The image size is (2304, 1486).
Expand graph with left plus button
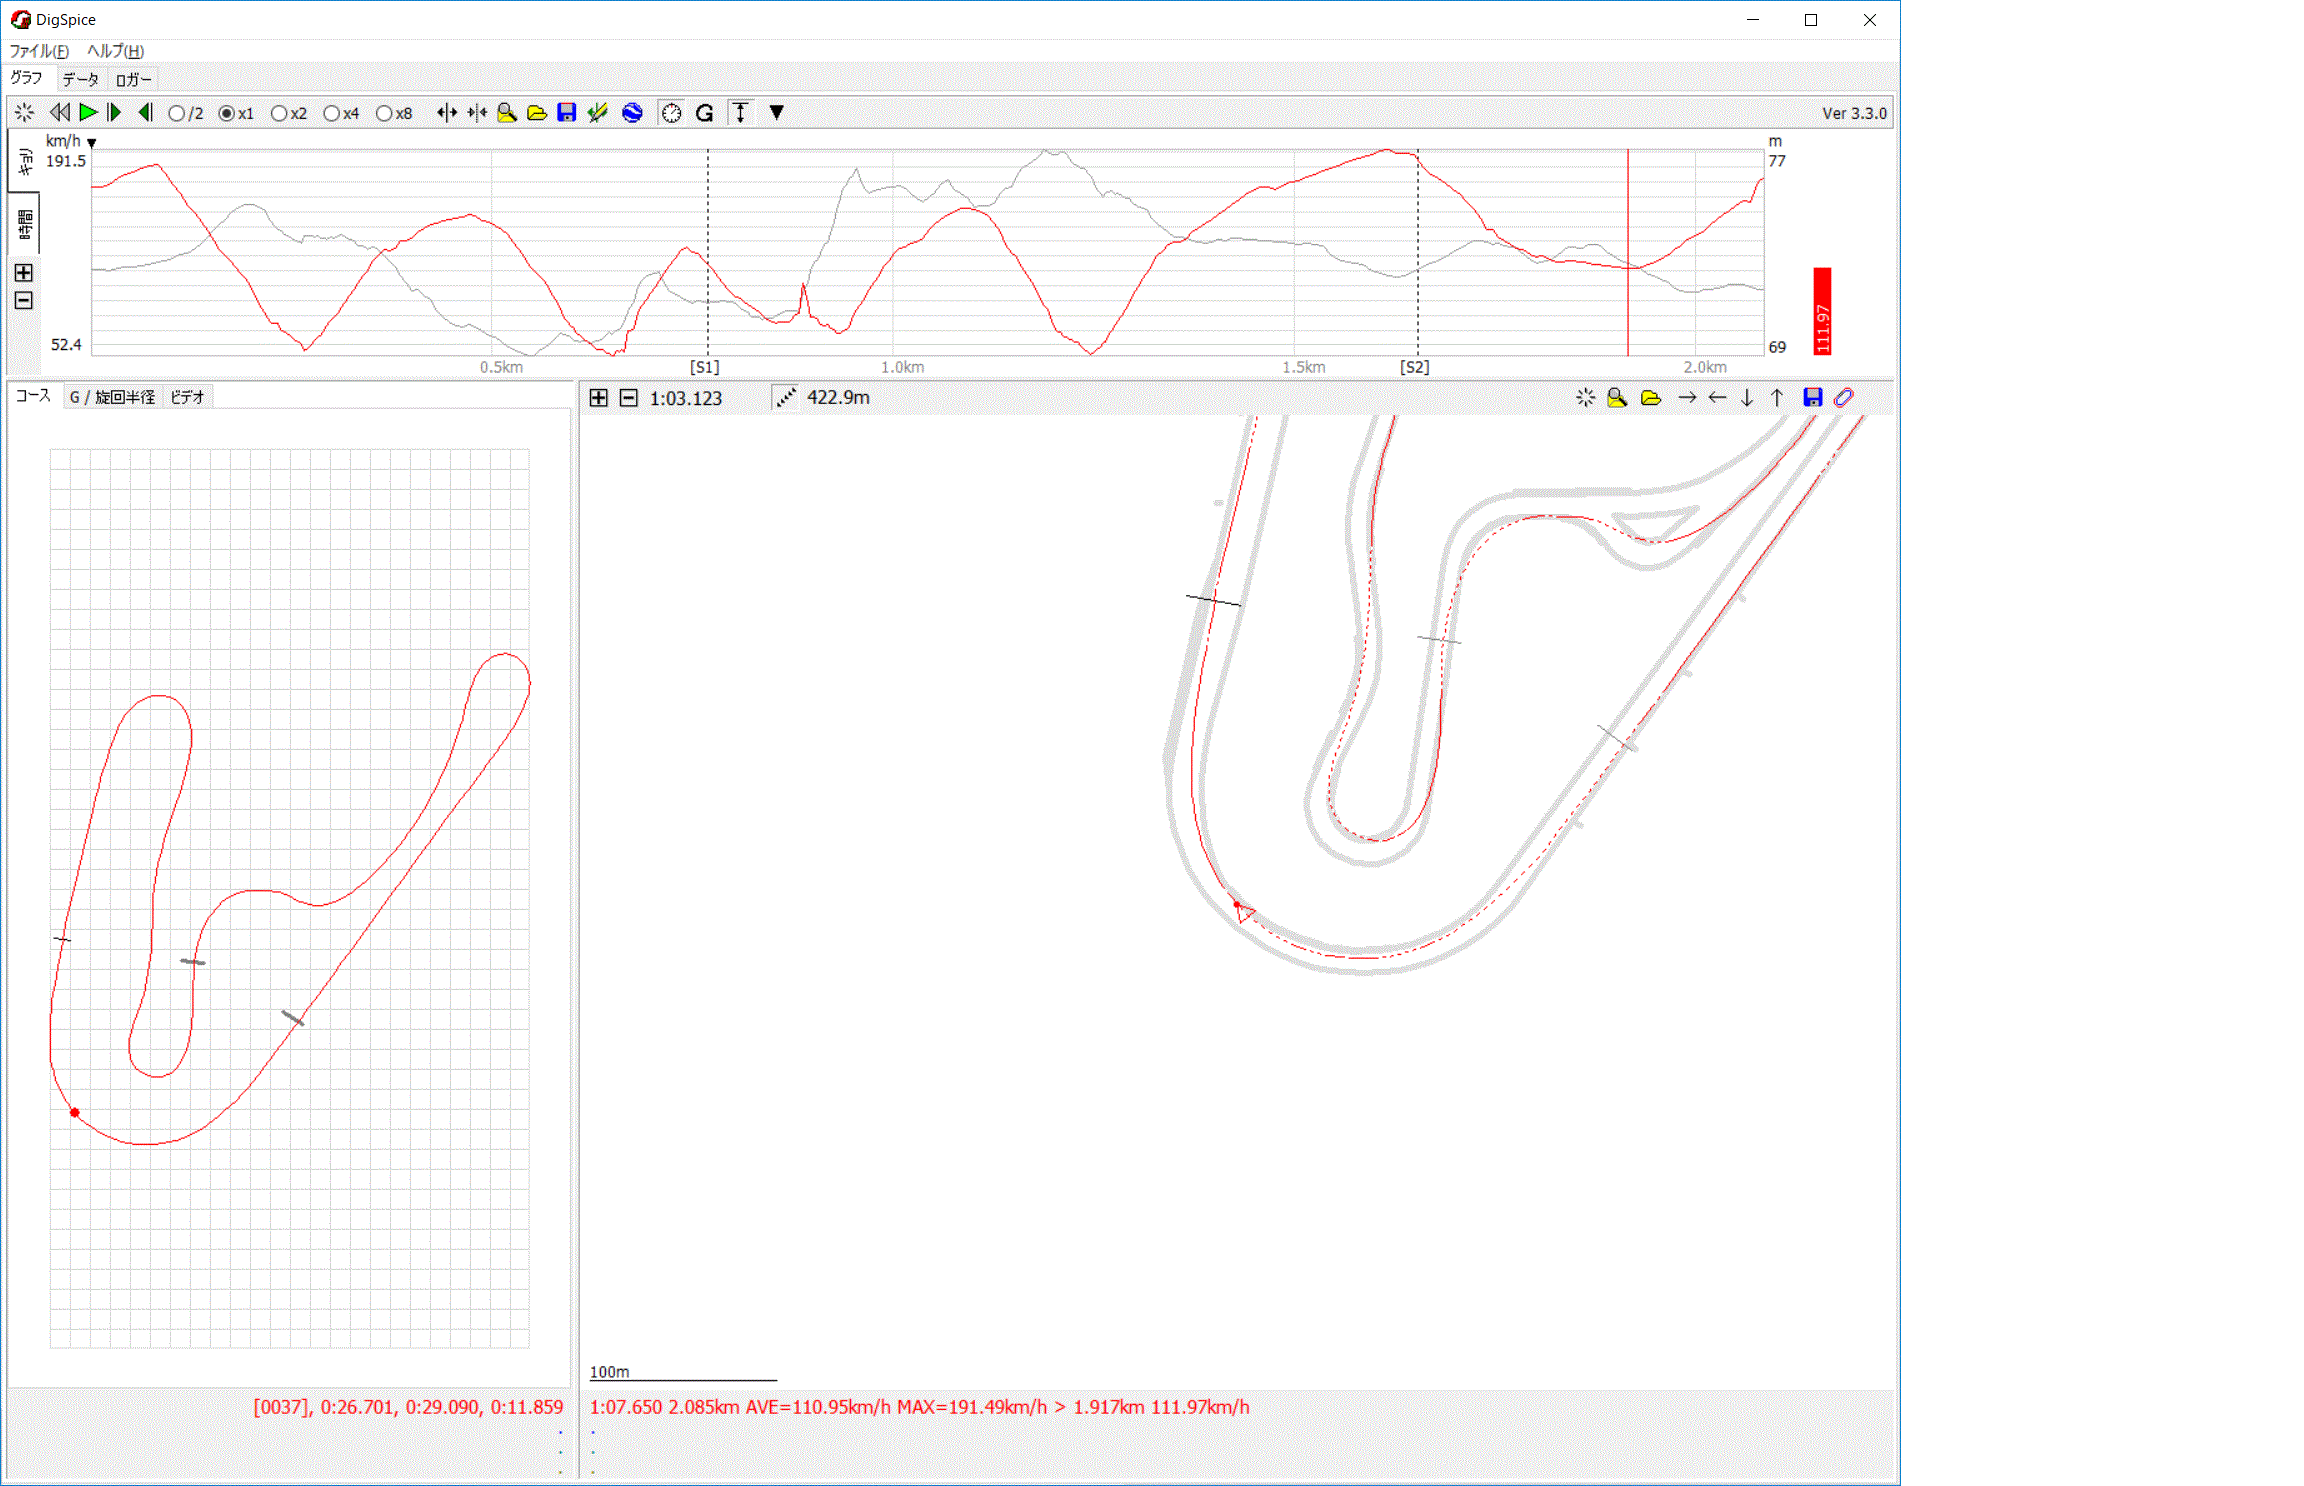coord(24,273)
